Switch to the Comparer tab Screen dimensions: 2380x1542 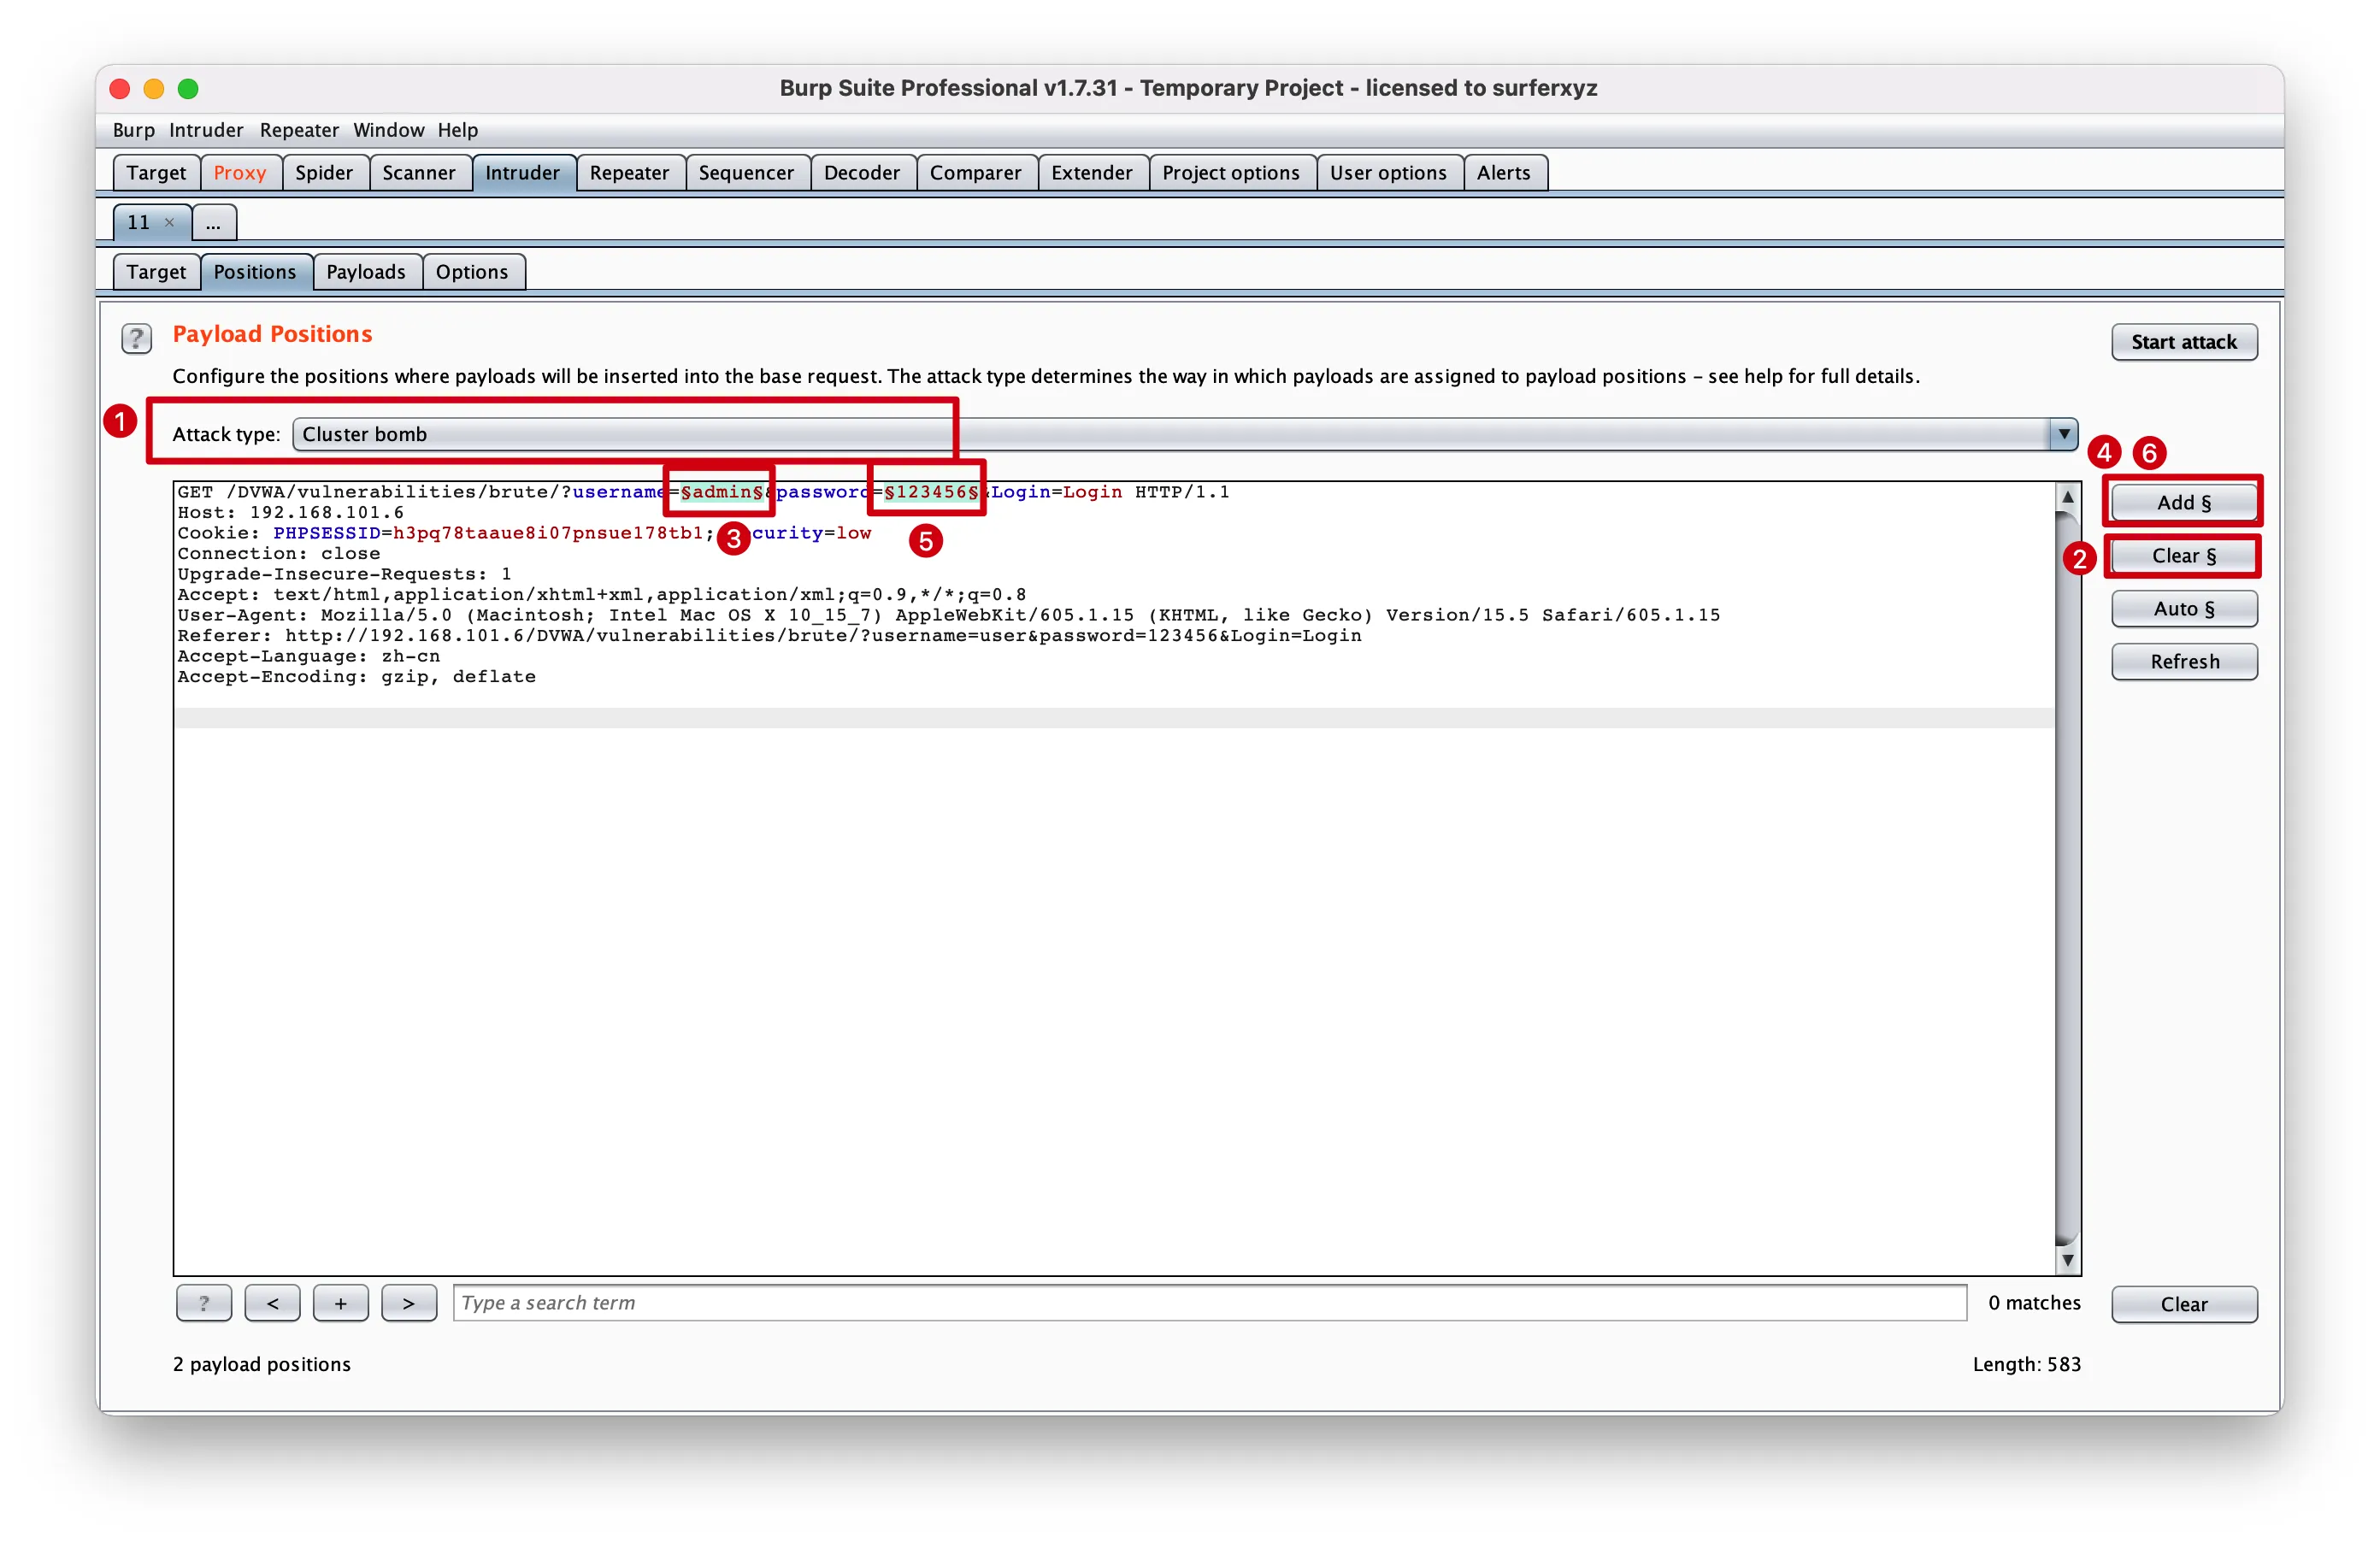pos(976,173)
